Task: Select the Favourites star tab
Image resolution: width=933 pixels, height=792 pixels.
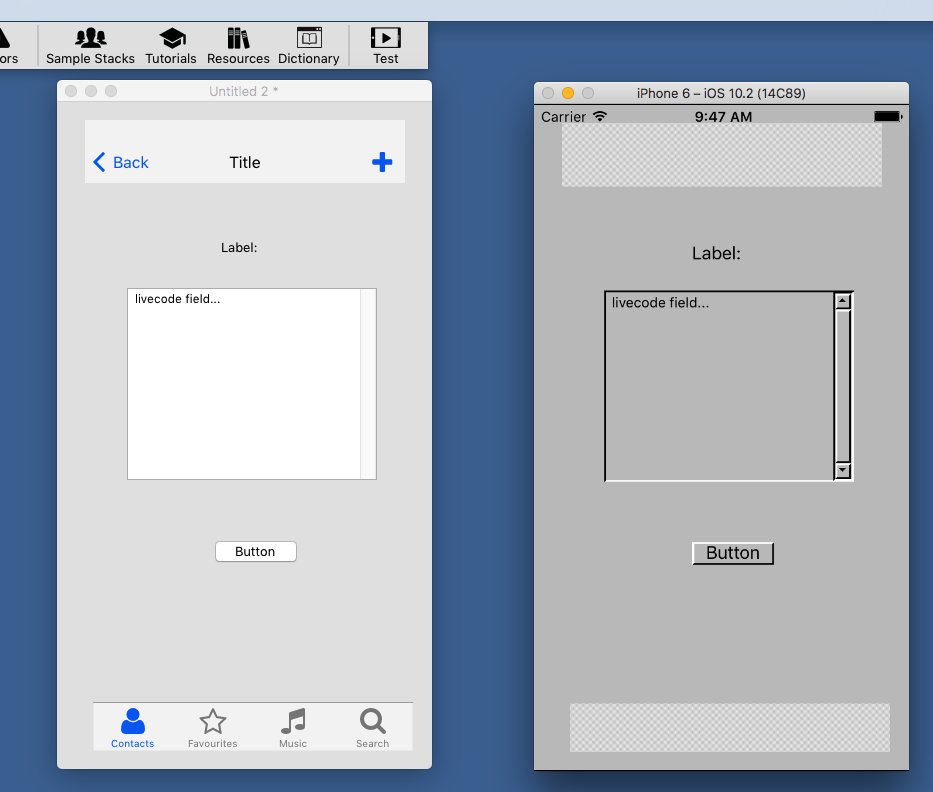Action: coord(212,728)
